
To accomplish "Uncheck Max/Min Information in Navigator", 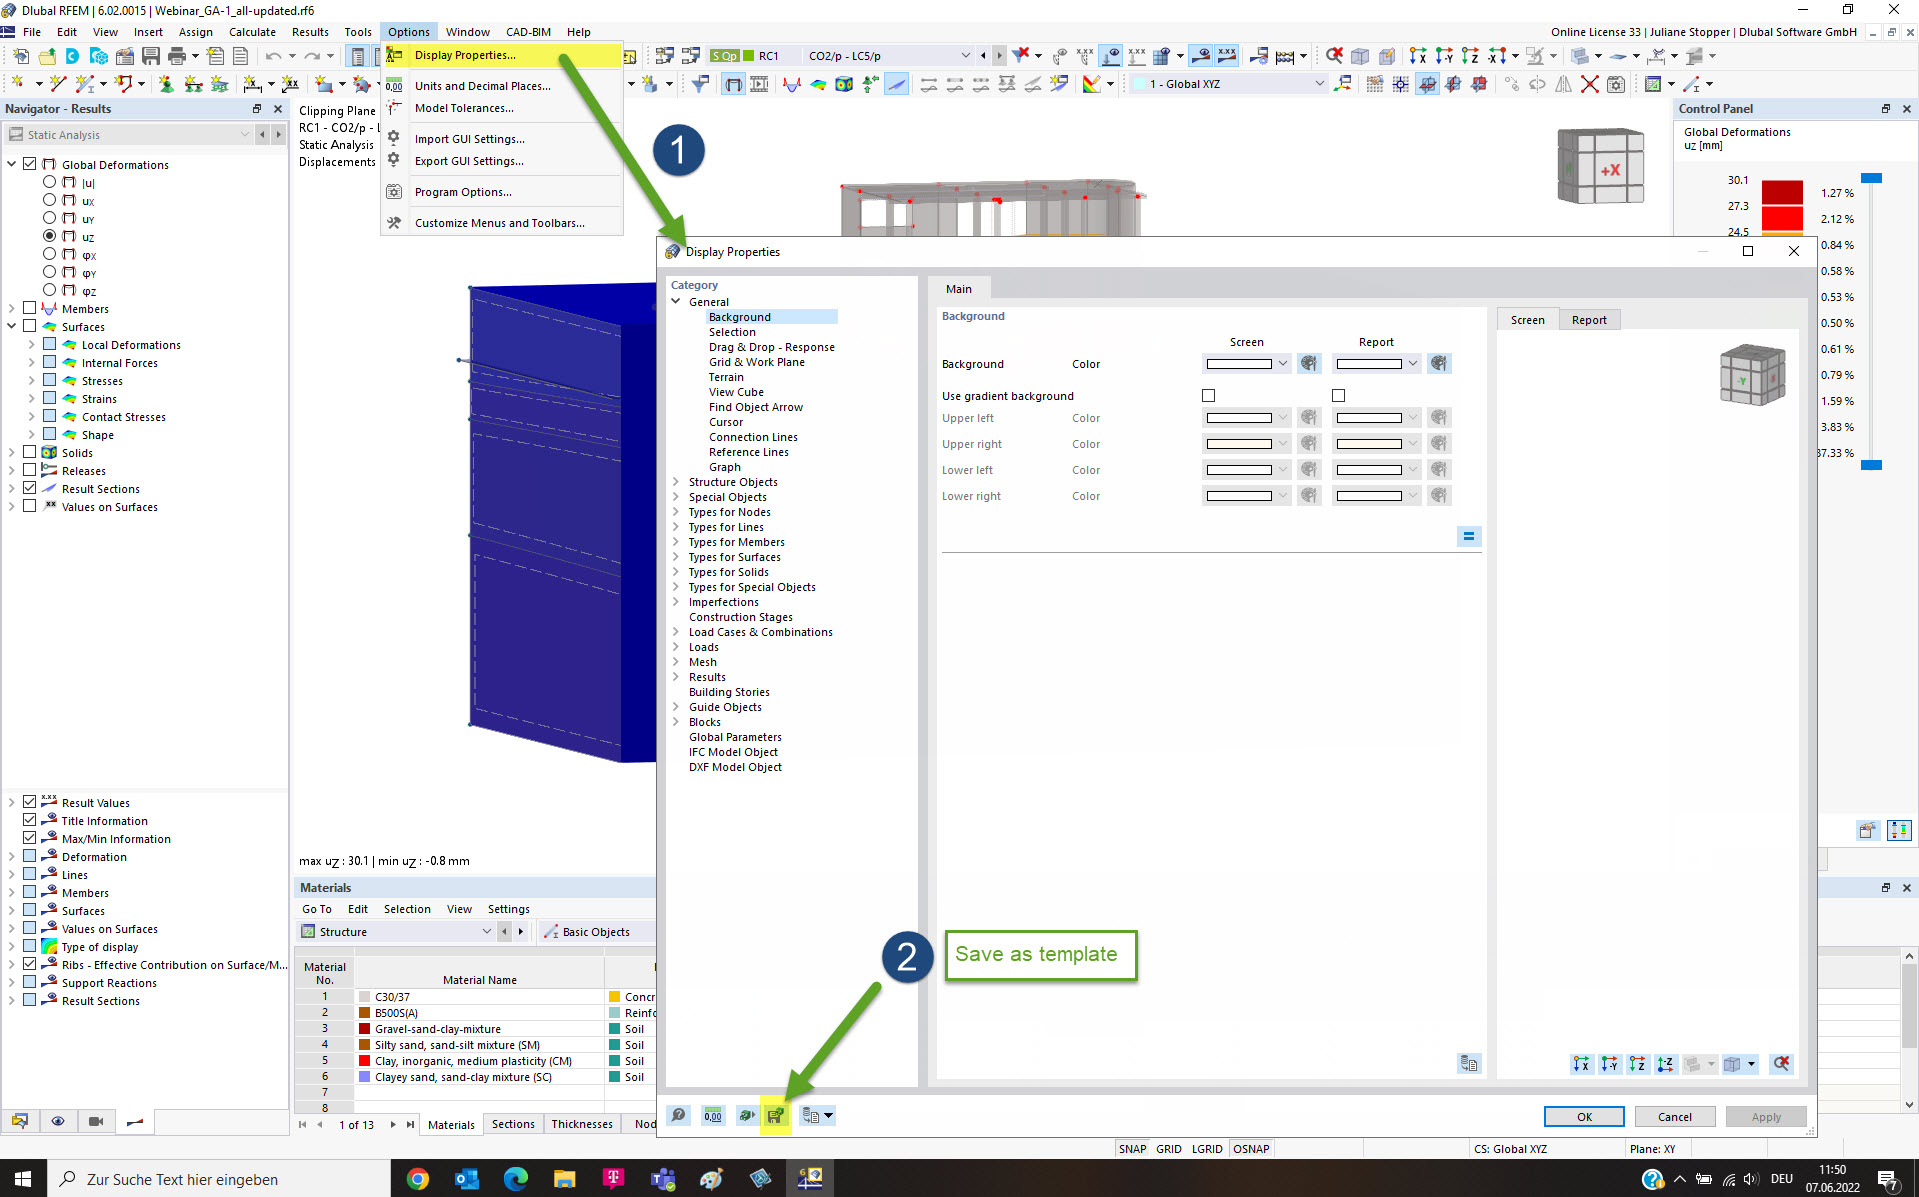I will (x=29, y=838).
